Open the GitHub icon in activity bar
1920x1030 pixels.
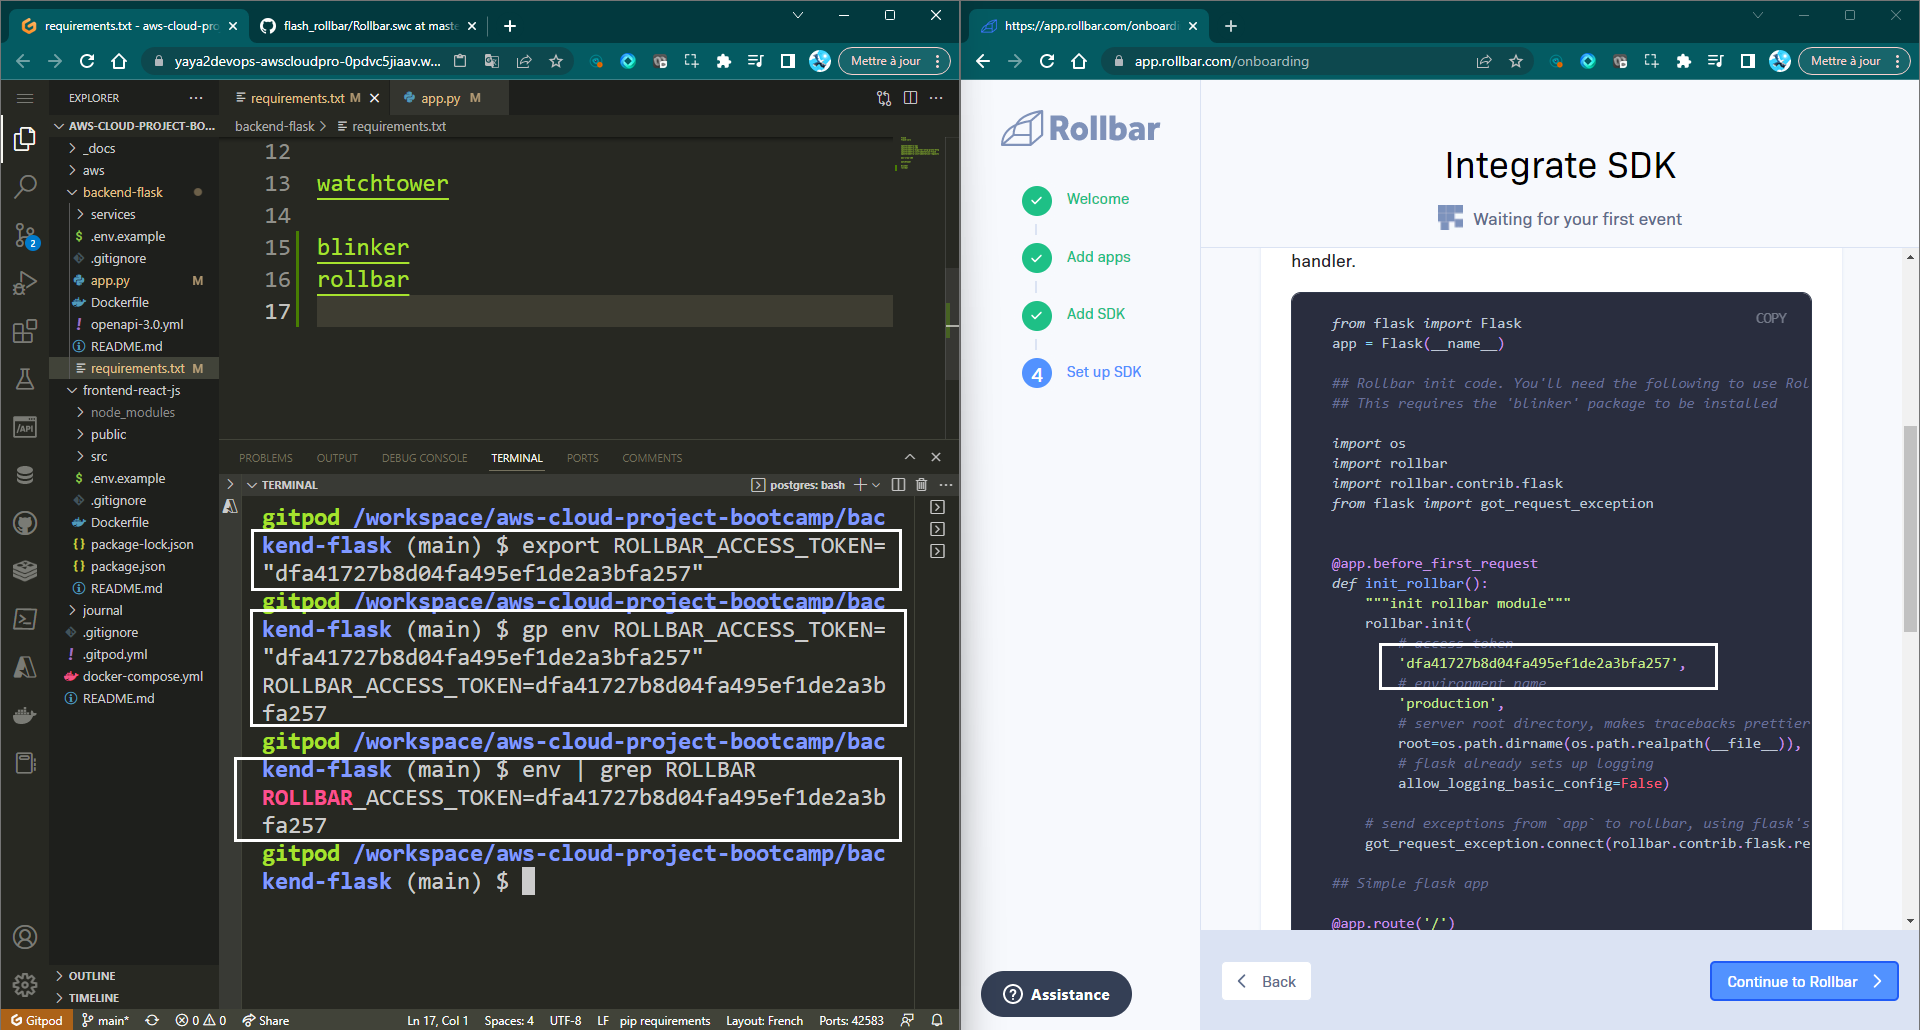click(x=25, y=523)
